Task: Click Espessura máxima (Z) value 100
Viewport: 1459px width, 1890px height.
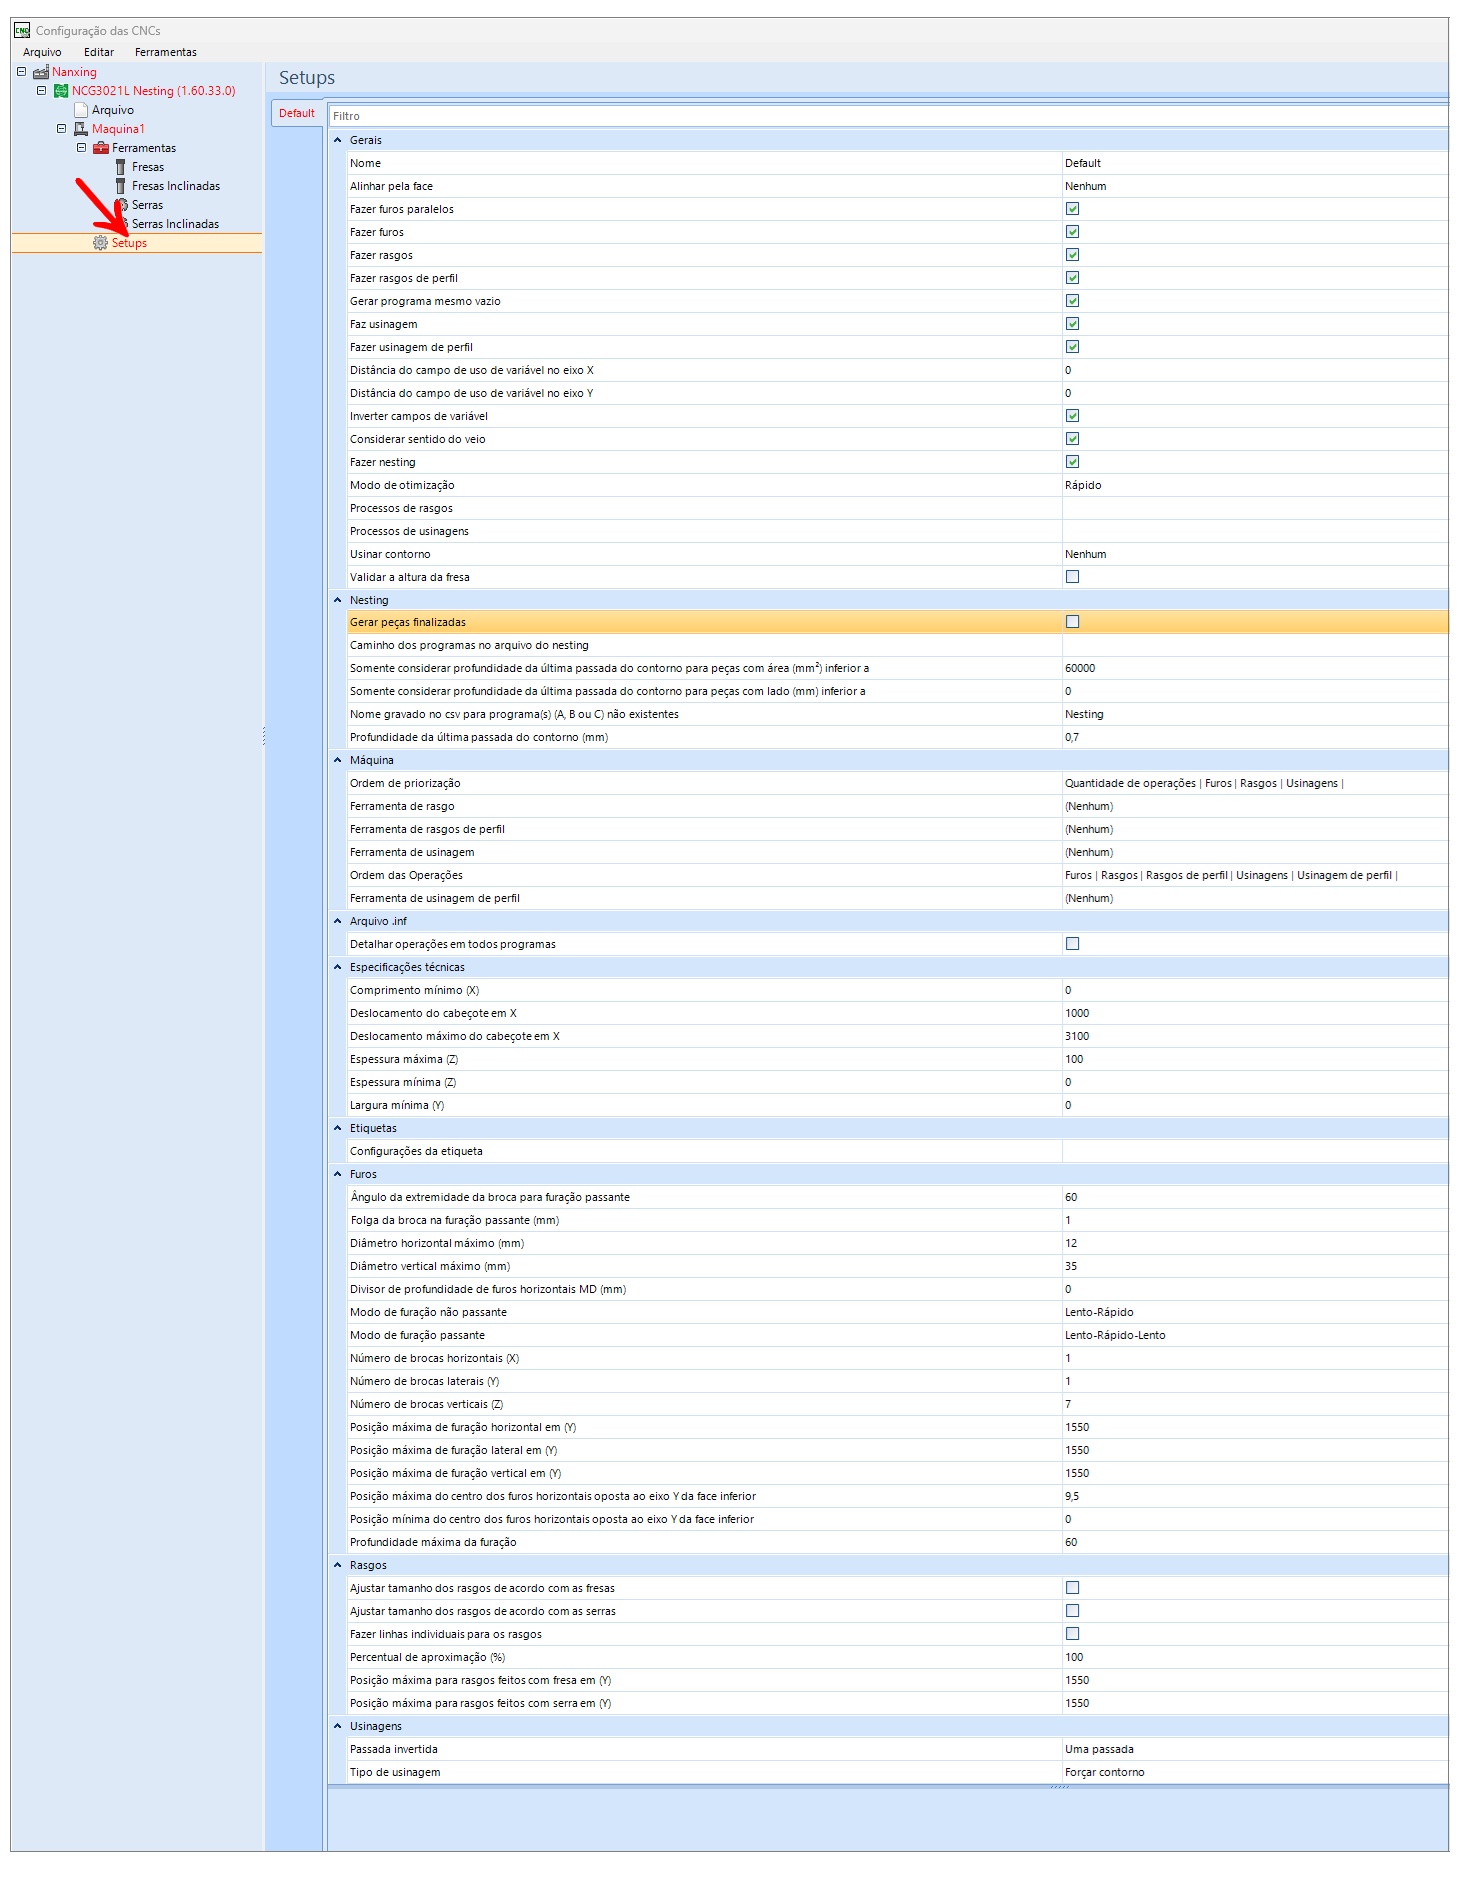Action: pos(1074,1059)
